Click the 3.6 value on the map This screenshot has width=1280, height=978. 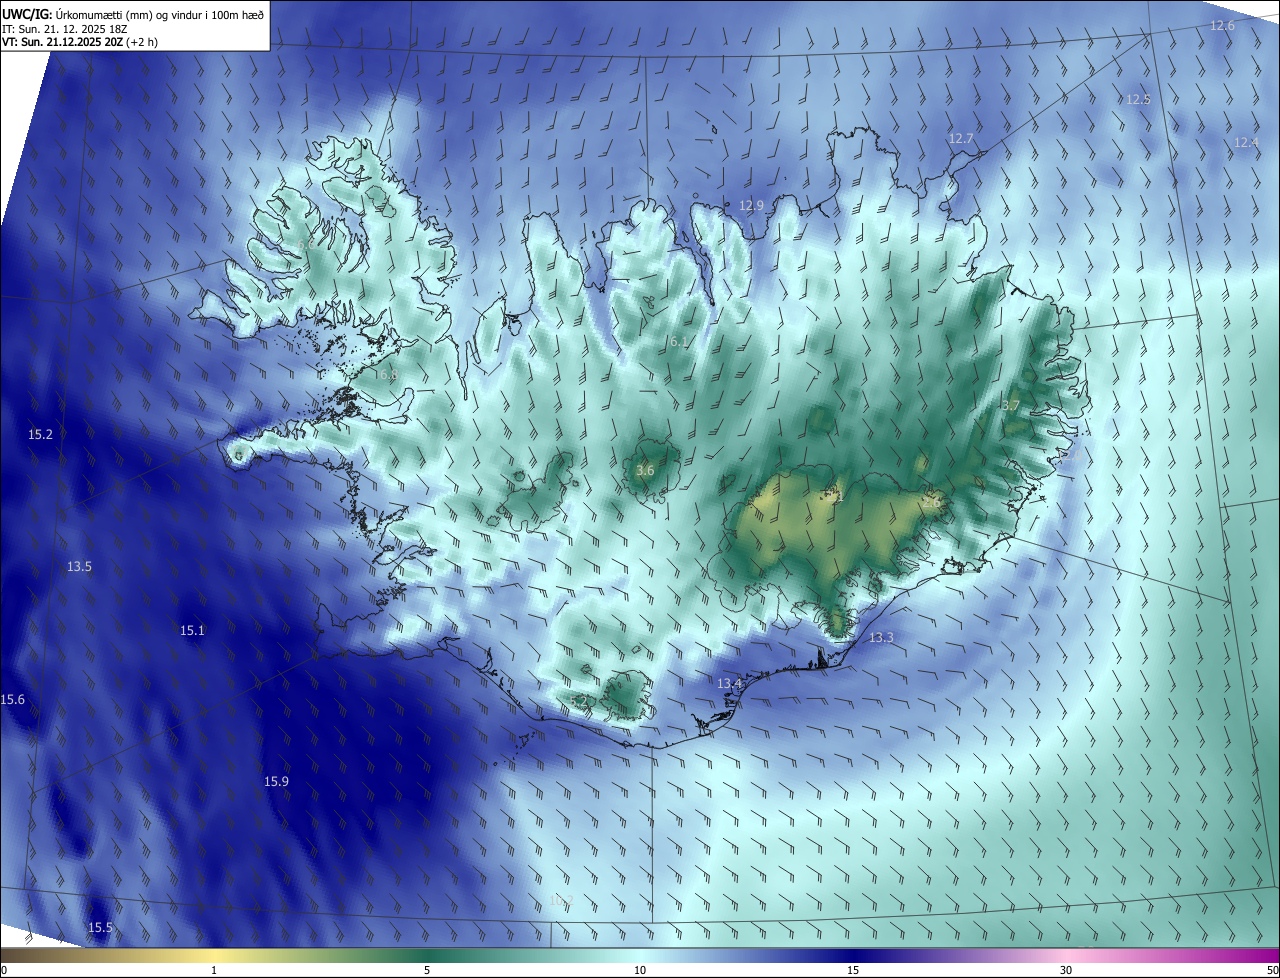(645, 470)
